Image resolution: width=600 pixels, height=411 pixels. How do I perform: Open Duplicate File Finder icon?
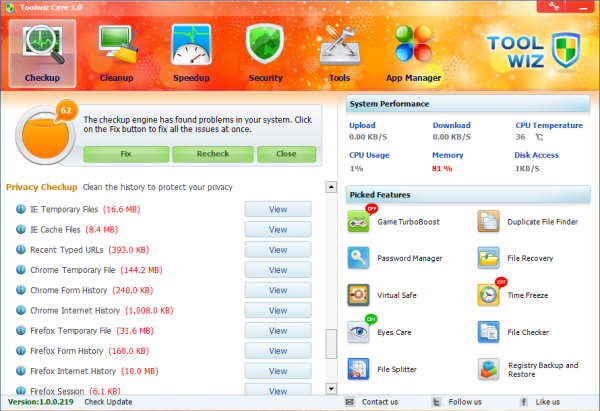(489, 222)
